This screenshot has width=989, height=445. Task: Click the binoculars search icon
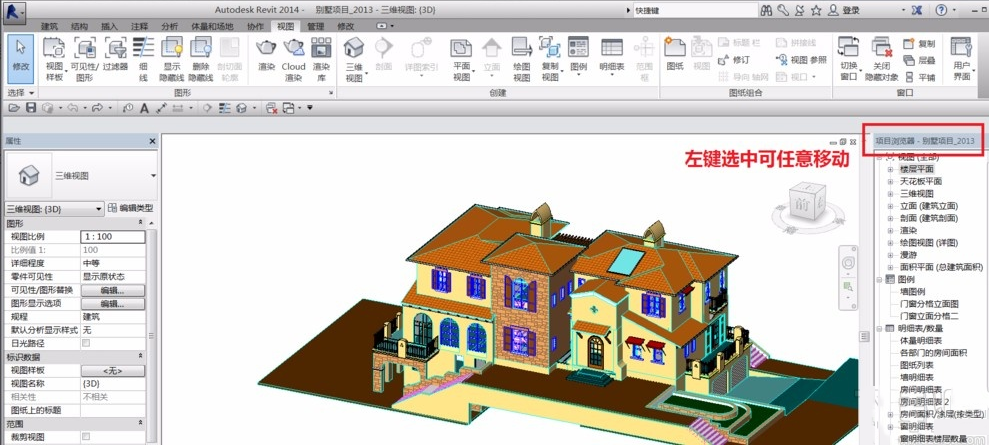click(x=766, y=10)
